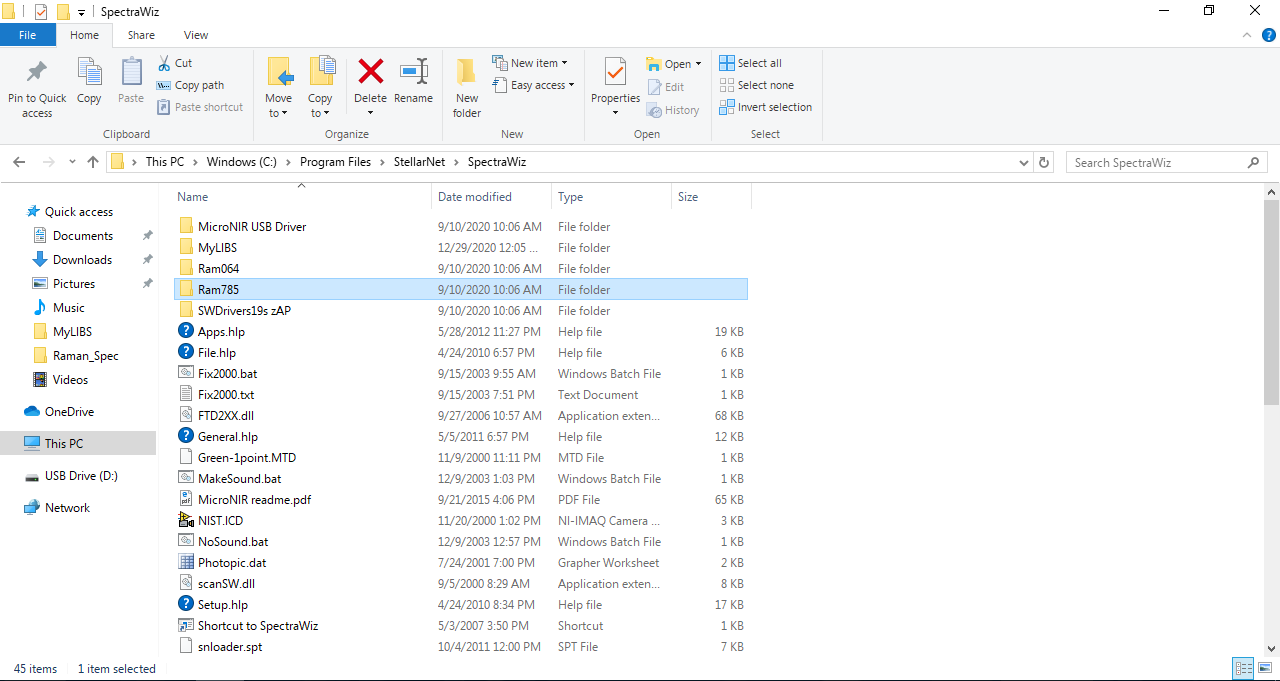Viewport: 1280px width, 681px height.
Task: Collapse the ribbon with the chevron
Action: pos(1246,35)
